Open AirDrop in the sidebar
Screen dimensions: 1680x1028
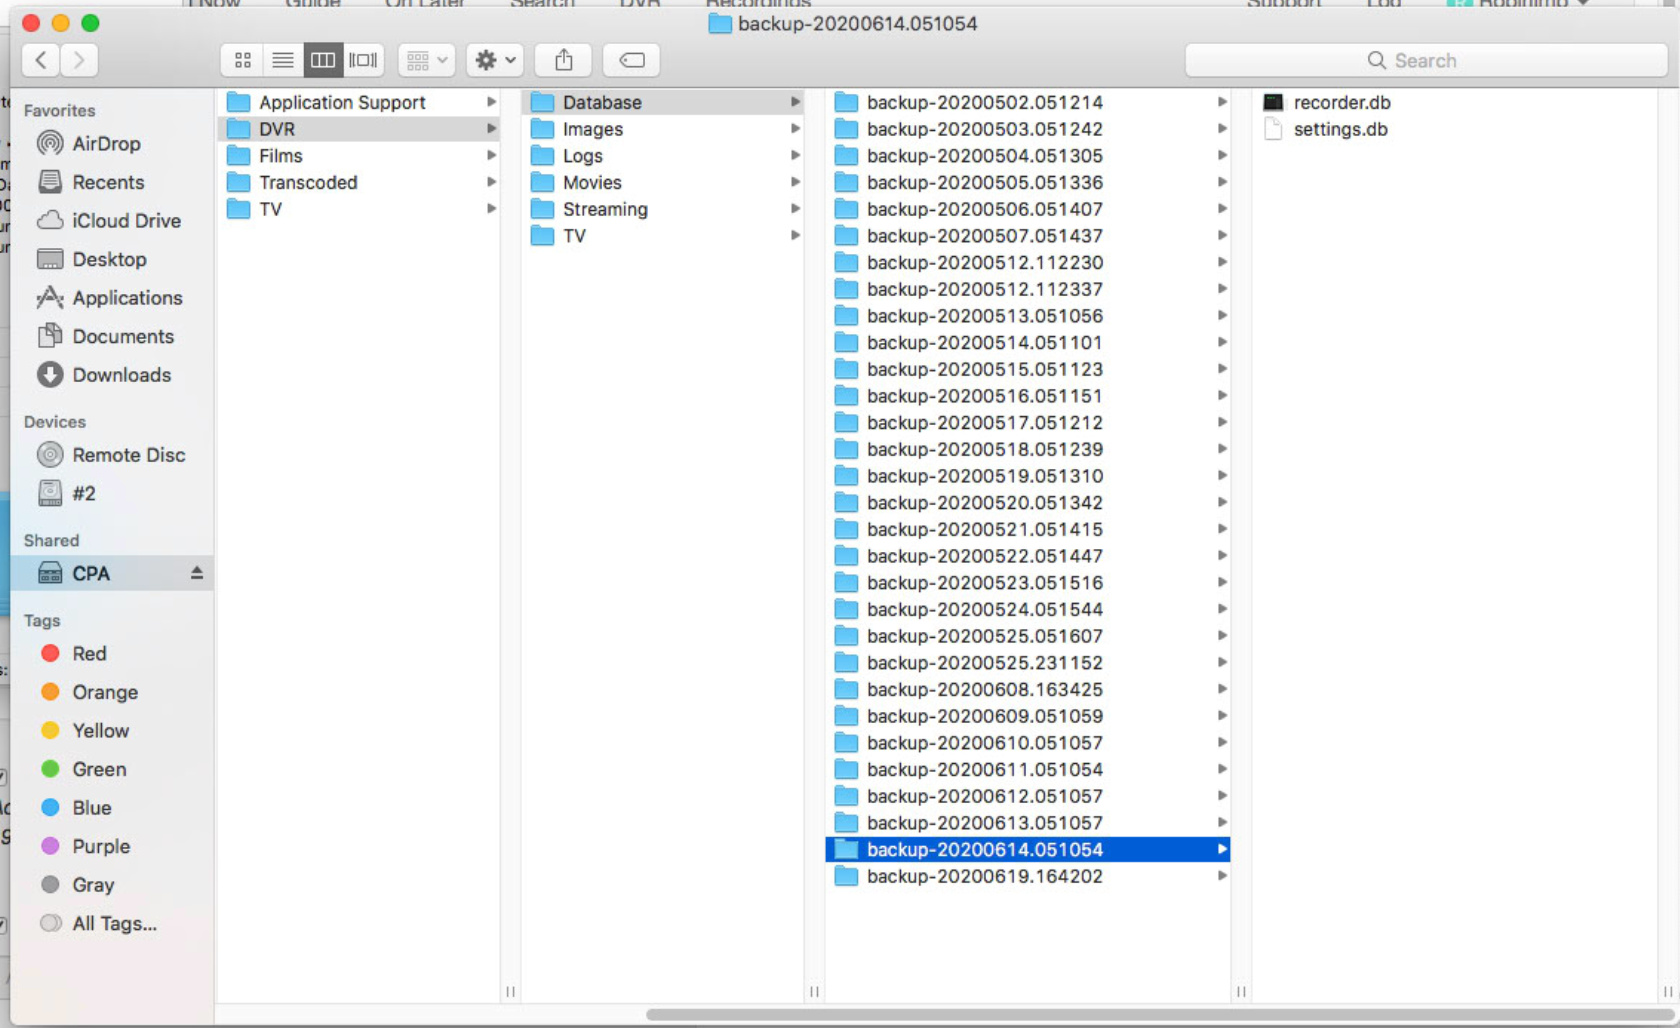106,144
